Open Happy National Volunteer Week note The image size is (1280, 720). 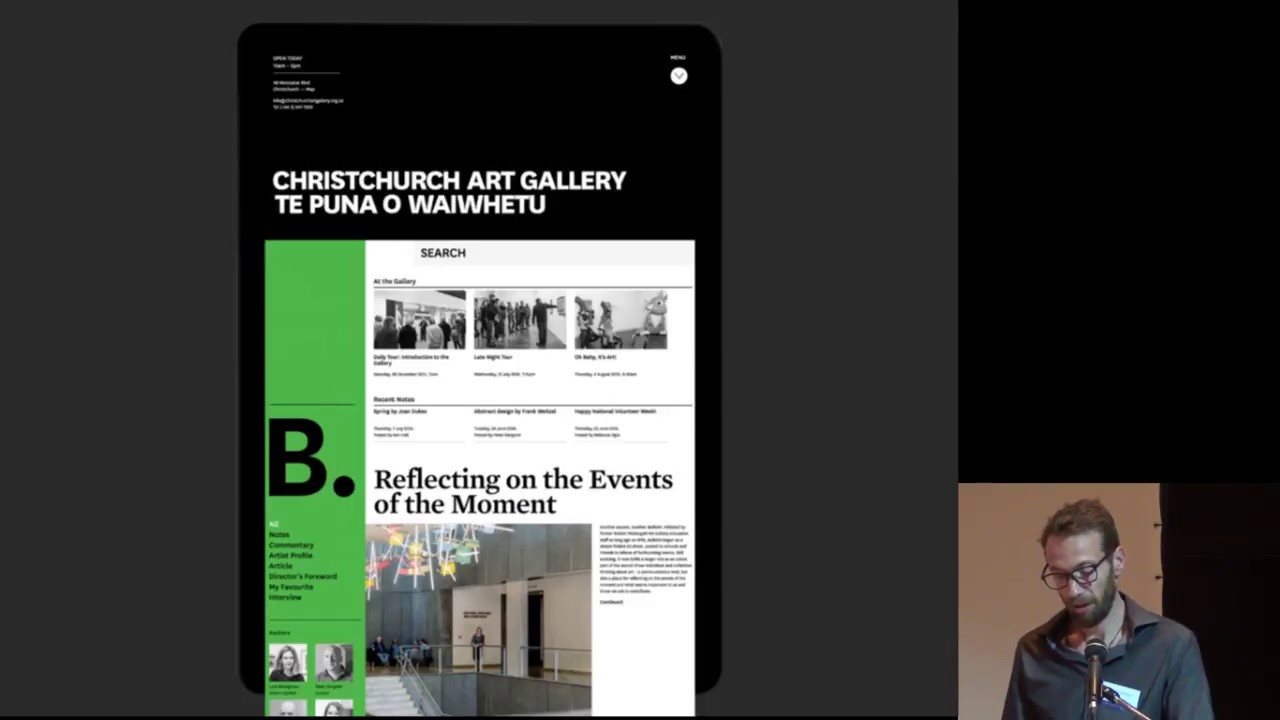coord(615,411)
